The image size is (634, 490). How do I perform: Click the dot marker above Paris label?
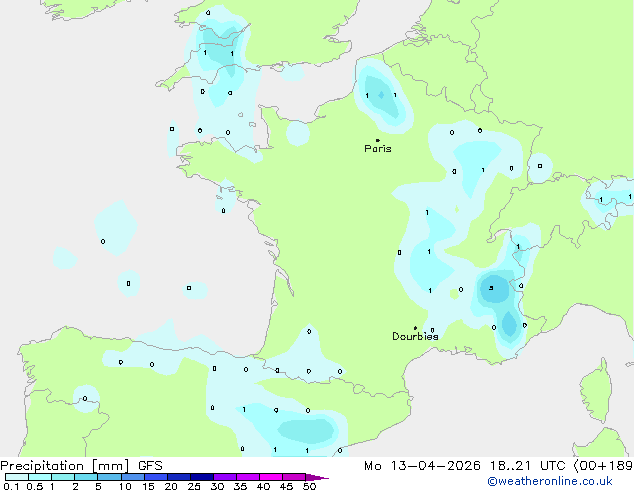[378, 140]
